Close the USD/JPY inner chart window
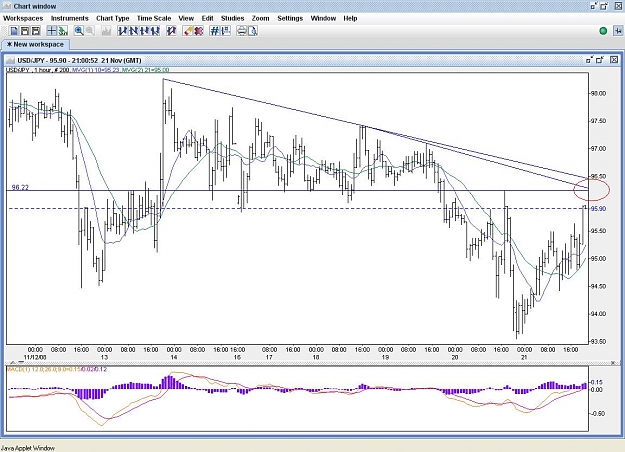This screenshot has height=452, width=625. [x=614, y=60]
